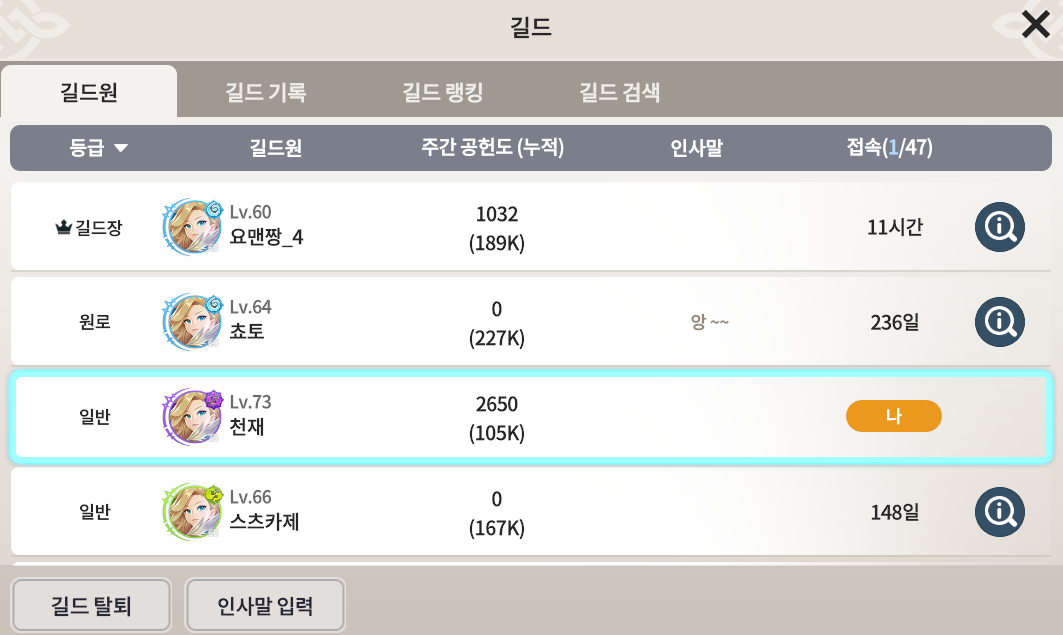
Task: Click the 접속 column header
Action: coord(889,149)
